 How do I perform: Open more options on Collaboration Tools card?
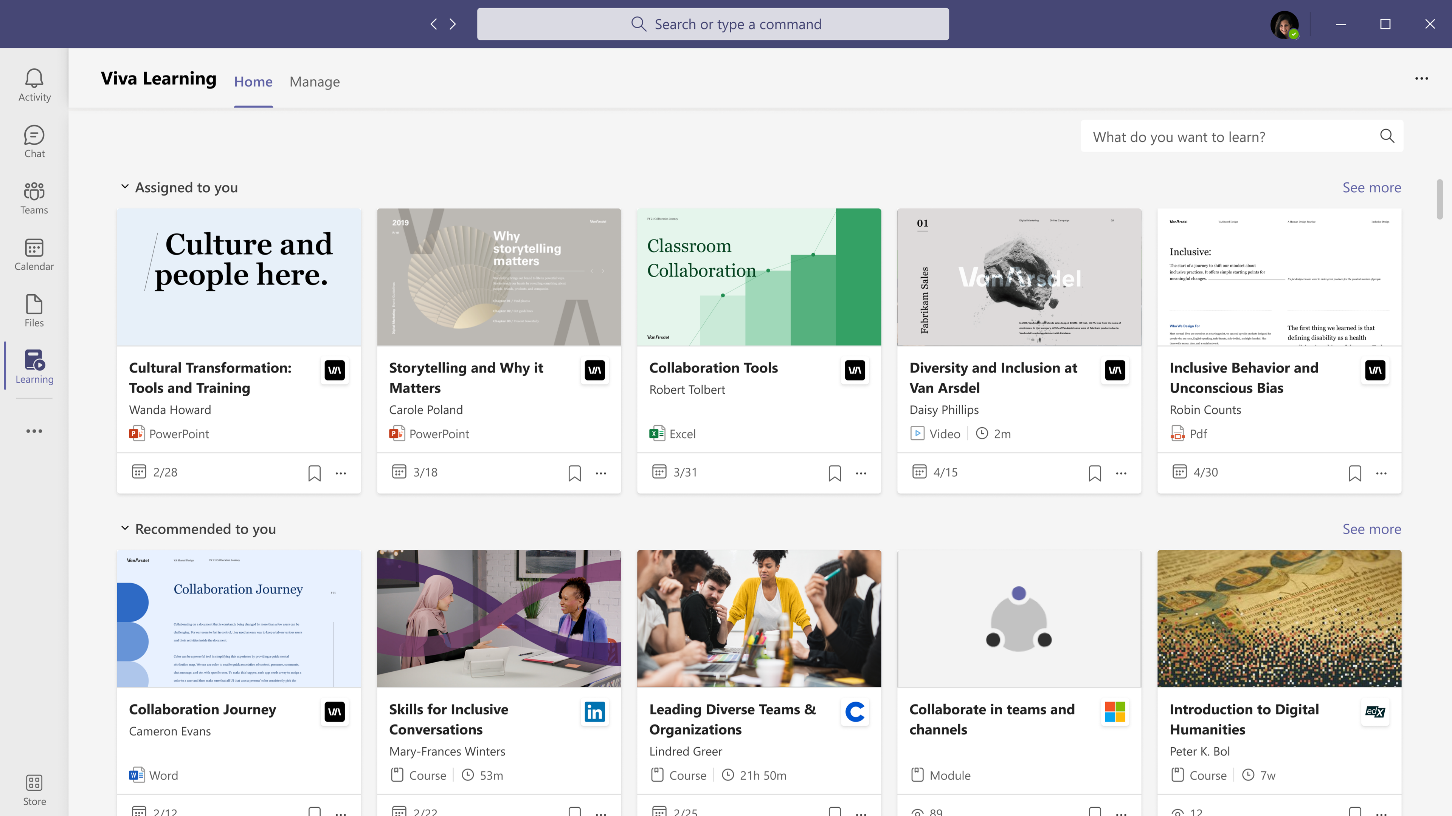[861, 473]
